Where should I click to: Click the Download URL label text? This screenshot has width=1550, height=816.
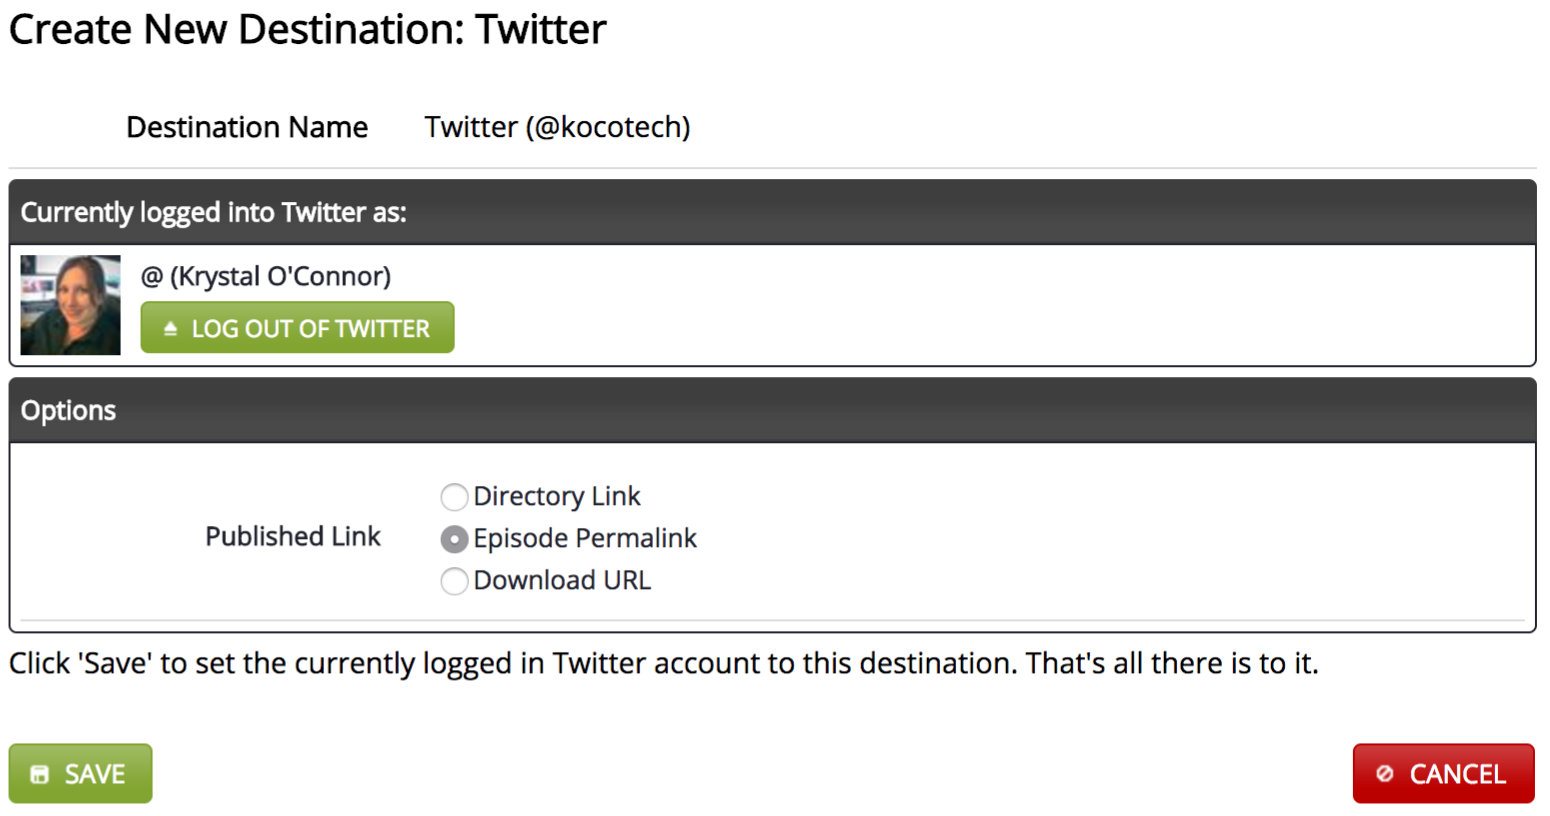click(x=562, y=580)
